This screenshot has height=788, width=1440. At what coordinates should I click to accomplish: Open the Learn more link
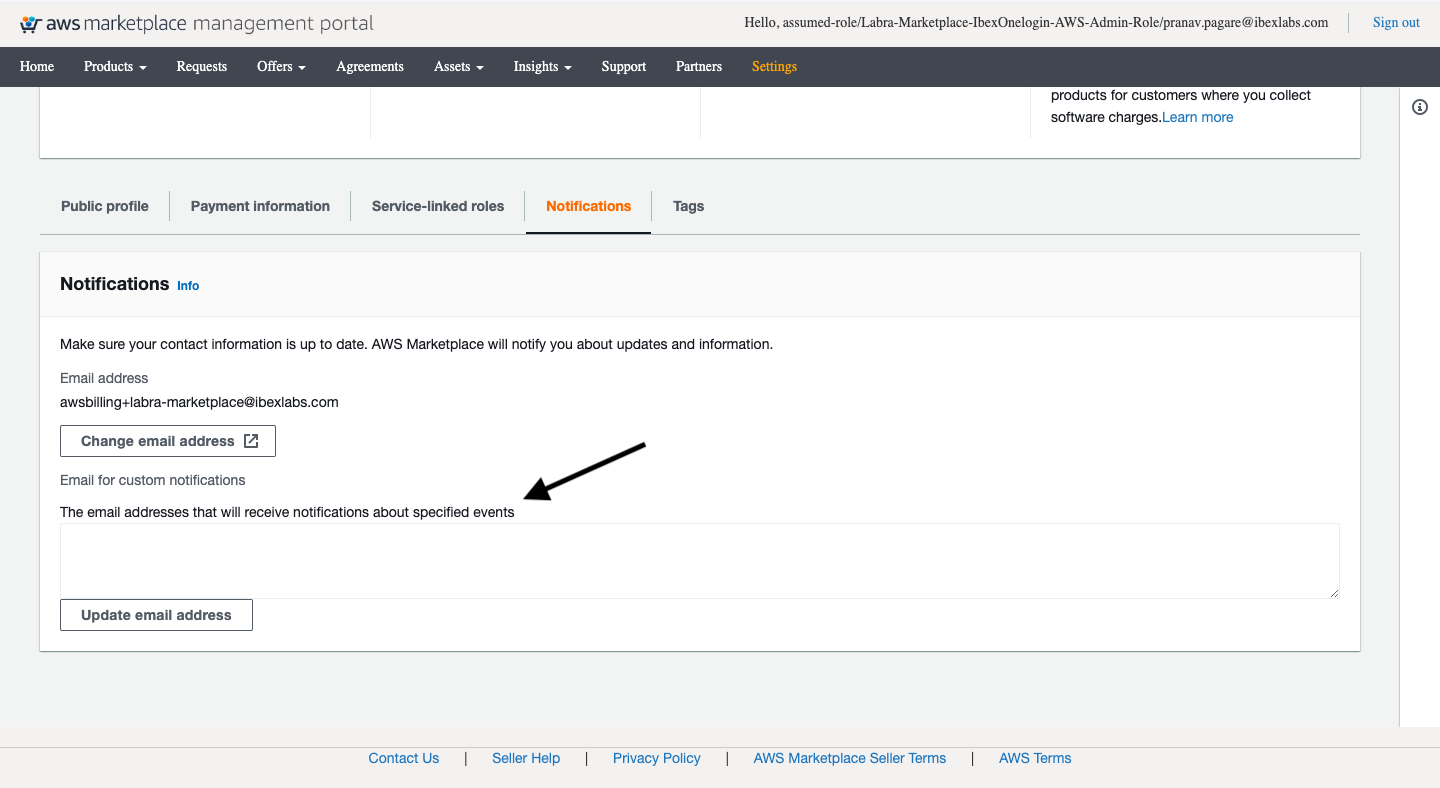(1198, 117)
